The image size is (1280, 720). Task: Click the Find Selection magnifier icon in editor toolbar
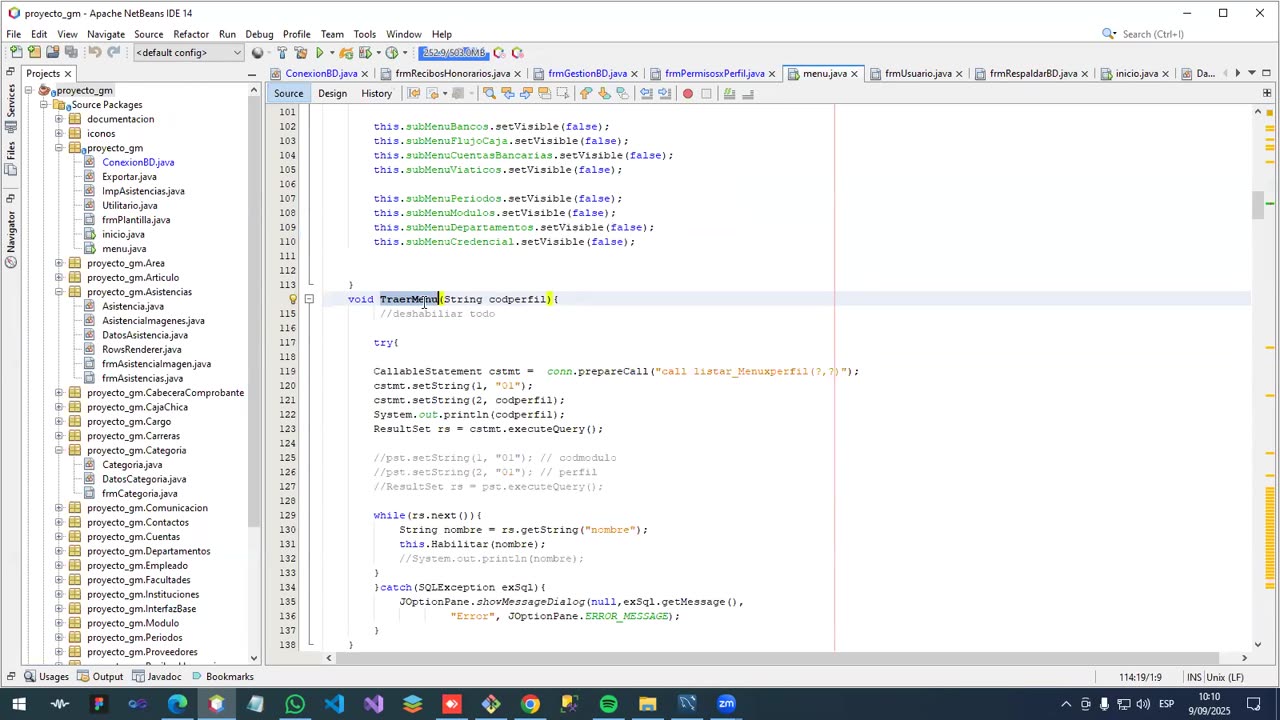[x=489, y=93]
